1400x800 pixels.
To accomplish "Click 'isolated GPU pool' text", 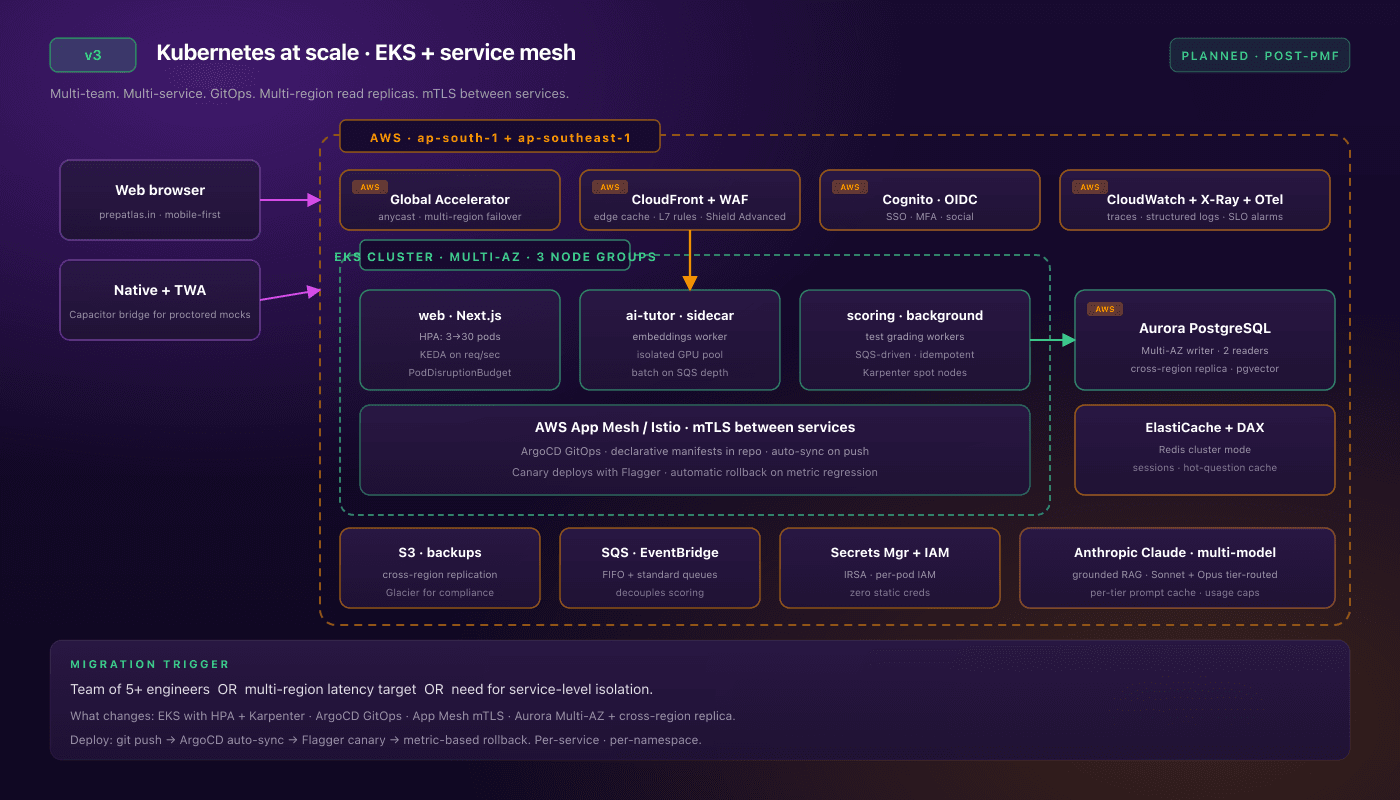I will [x=680, y=354].
